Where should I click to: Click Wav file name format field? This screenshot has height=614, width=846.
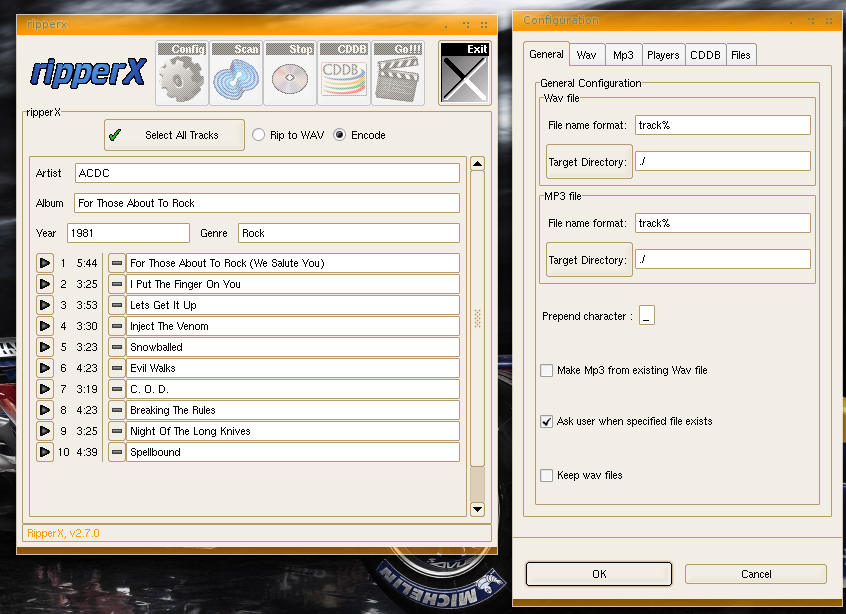[722, 125]
